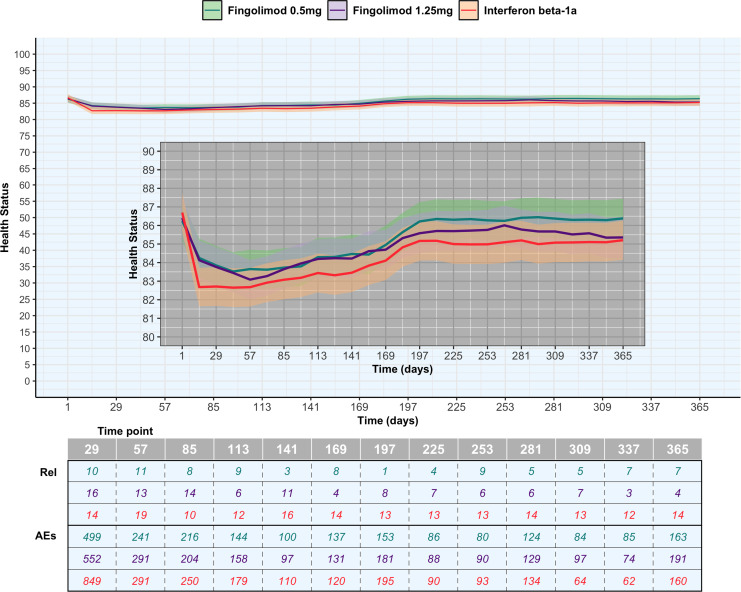Select the 'Fingolimod 1.25mg' legend label

click(x=403, y=10)
